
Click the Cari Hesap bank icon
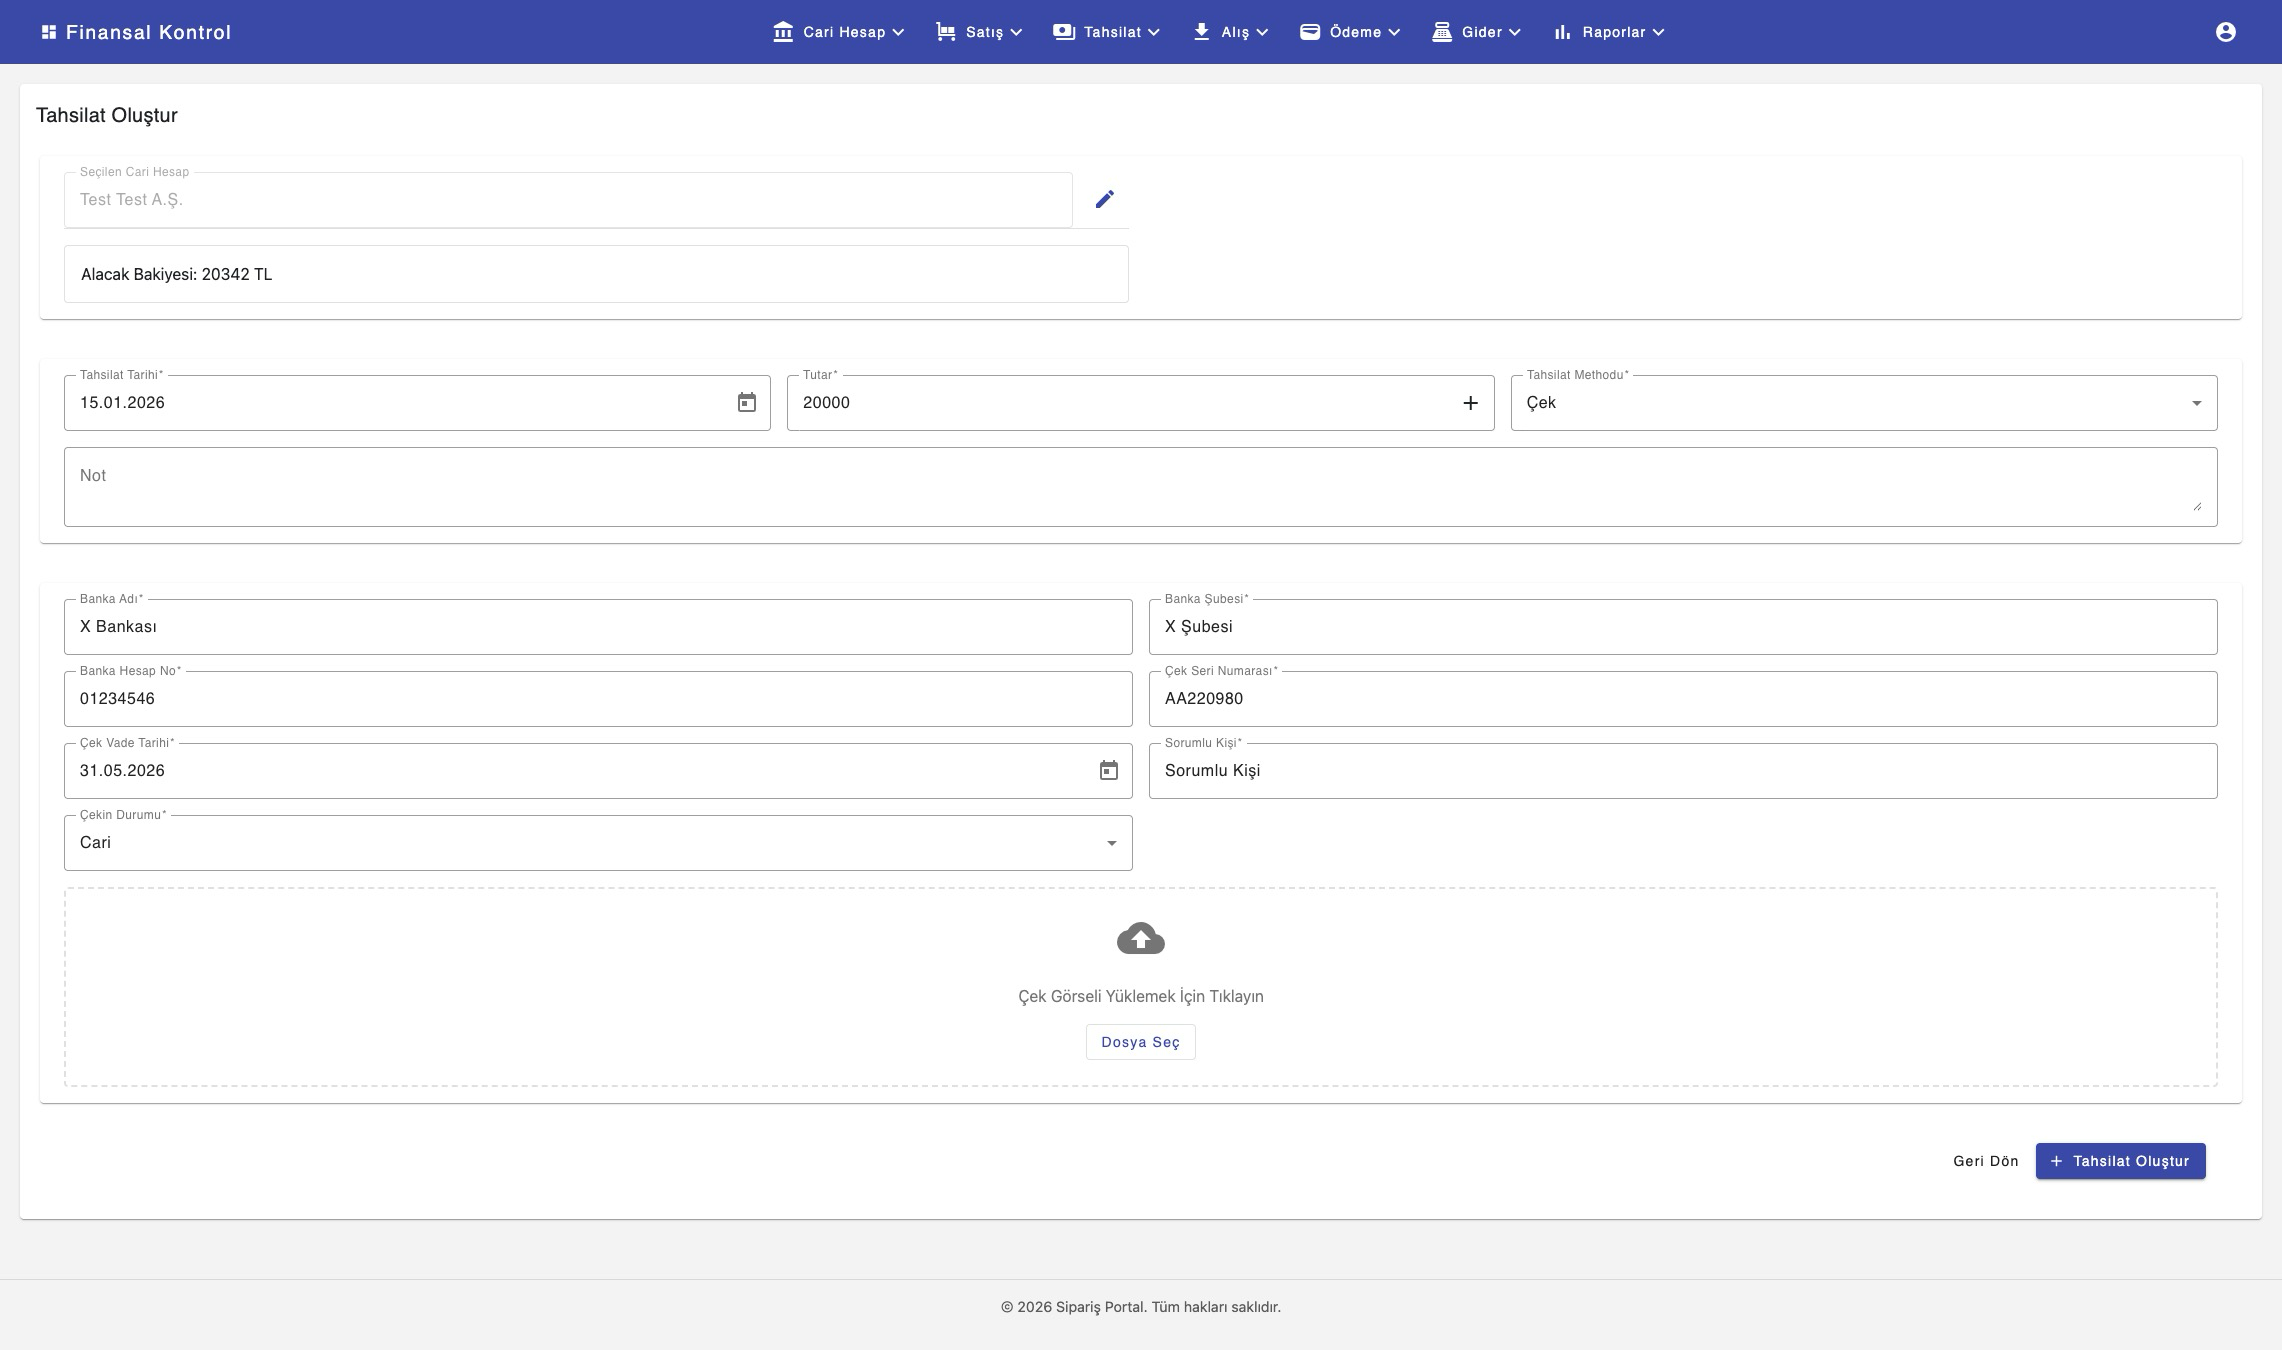coord(782,32)
